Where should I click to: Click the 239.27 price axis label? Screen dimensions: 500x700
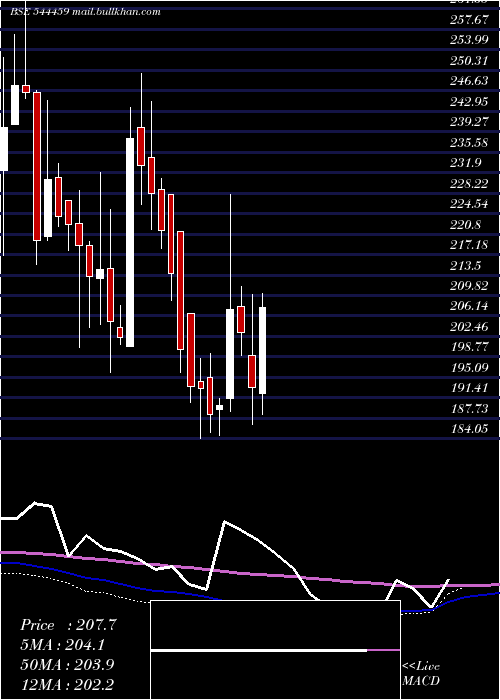[469, 122]
